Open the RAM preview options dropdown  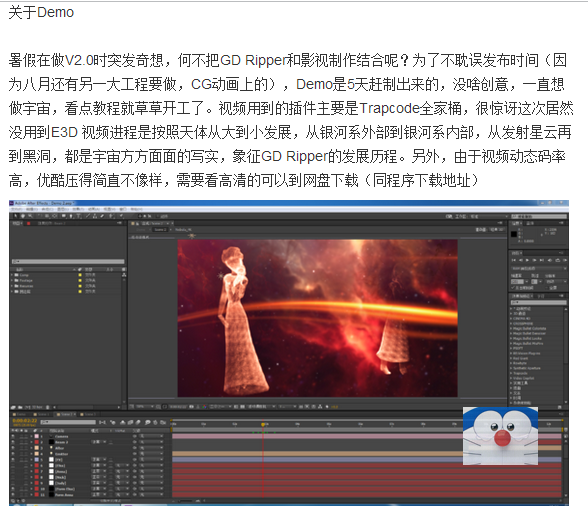coord(539,269)
